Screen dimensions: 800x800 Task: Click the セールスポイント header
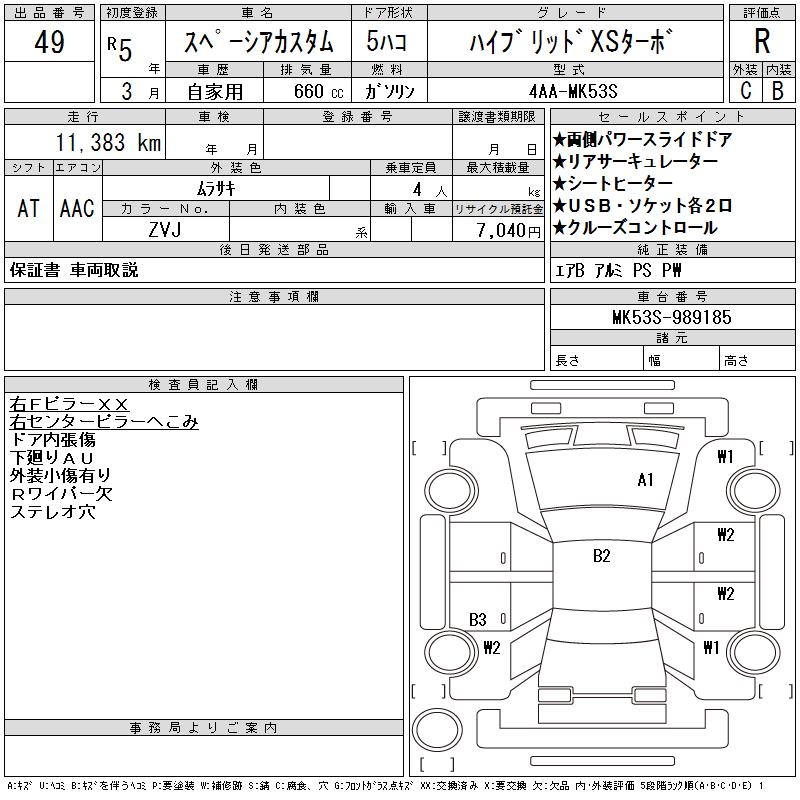tap(672, 117)
